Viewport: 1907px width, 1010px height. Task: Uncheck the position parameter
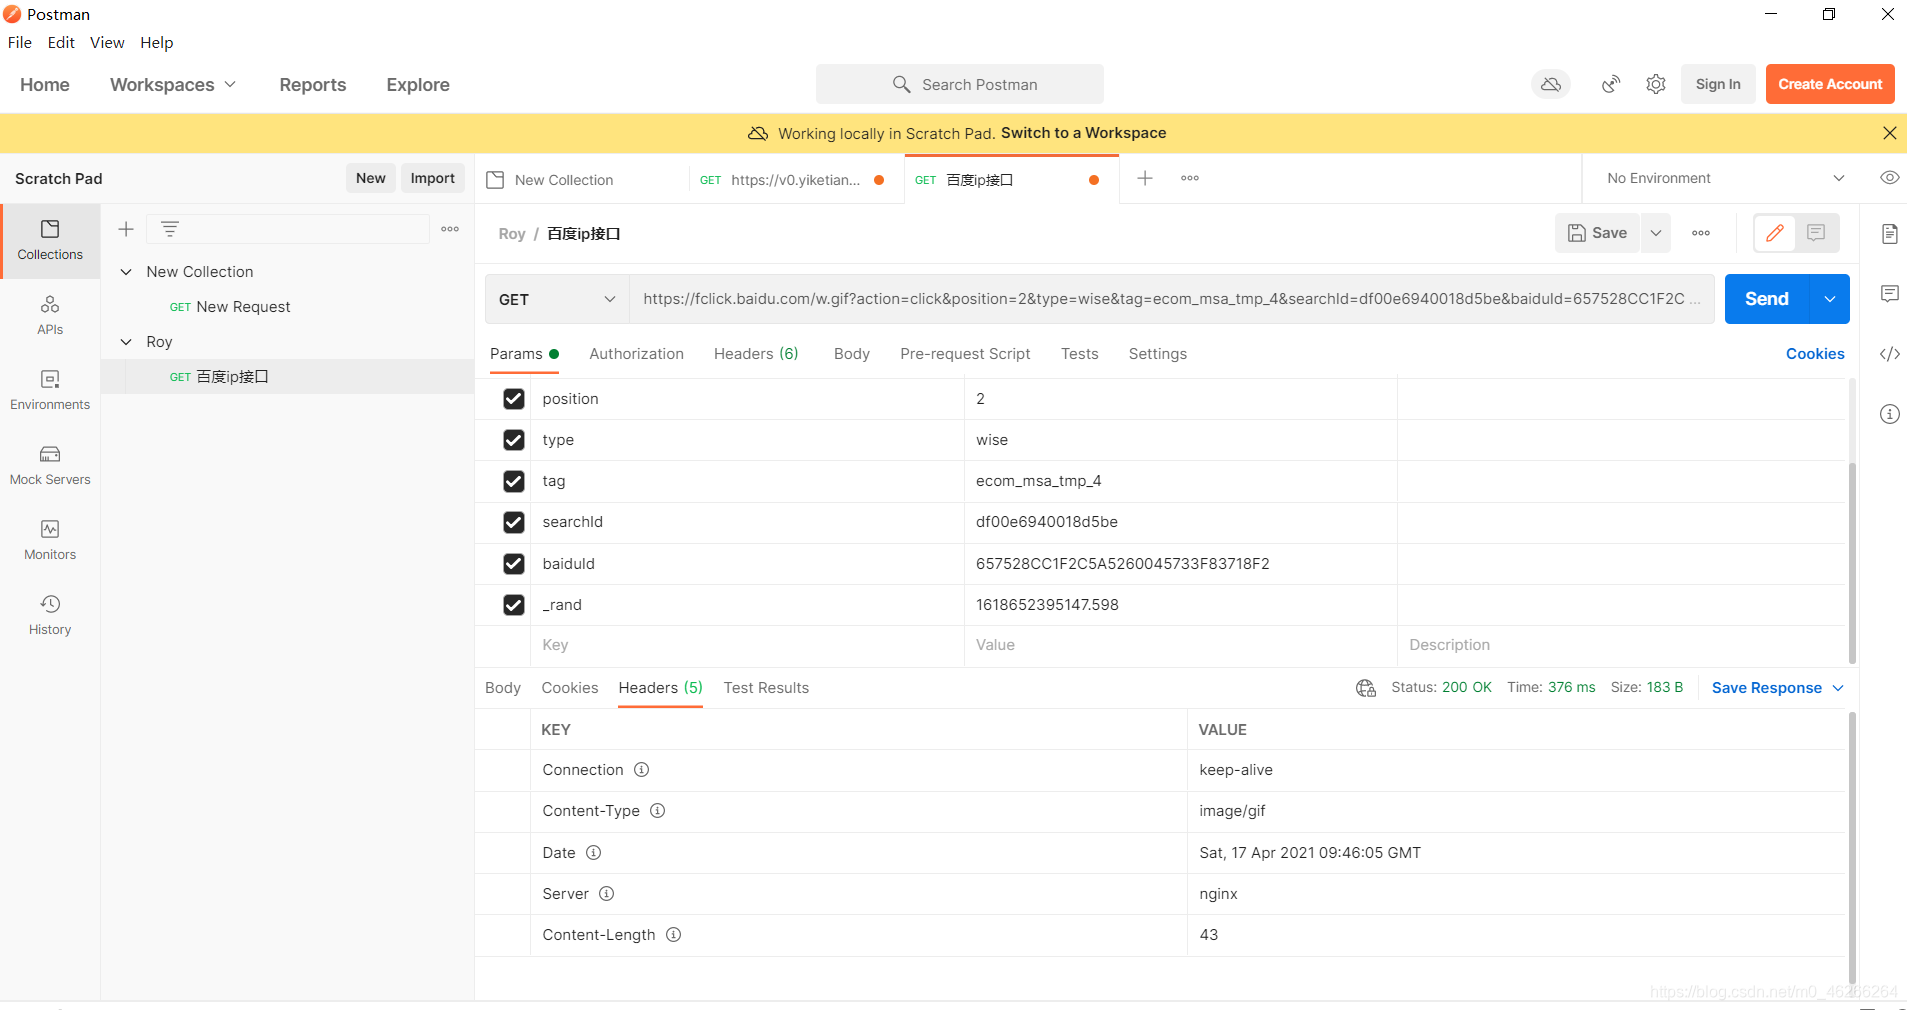point(514,399)
